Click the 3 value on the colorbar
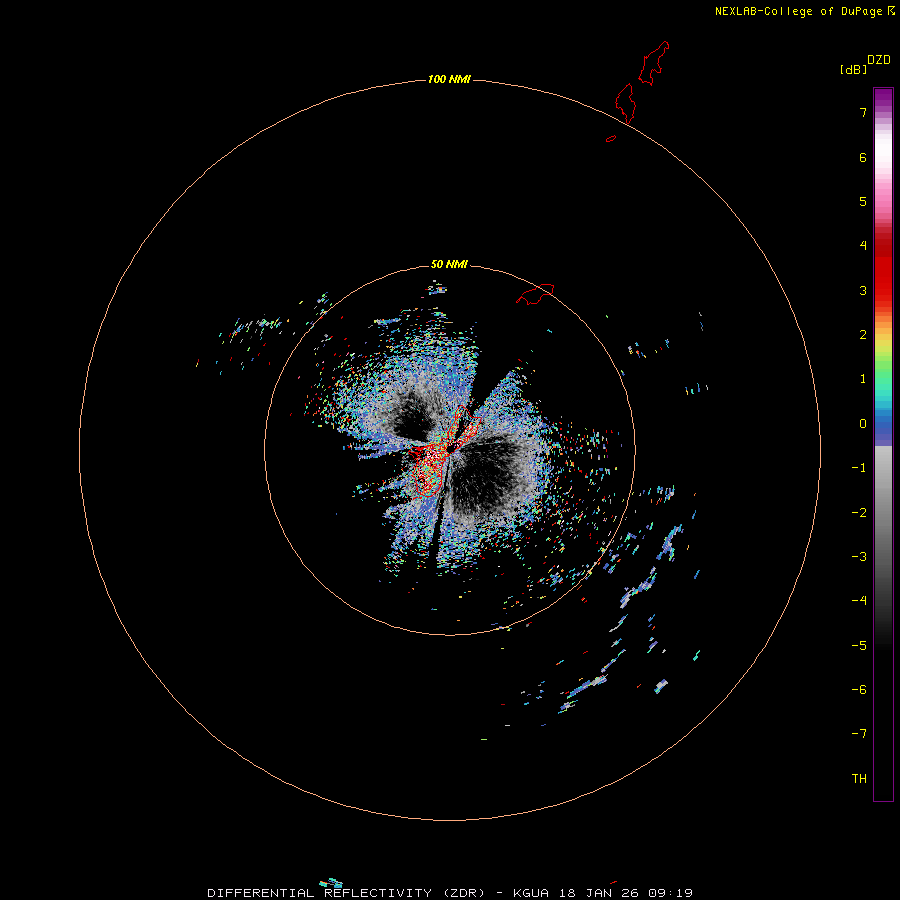This screenshot has height=900, width=900. pyautogui.click(x=863, y=290)
